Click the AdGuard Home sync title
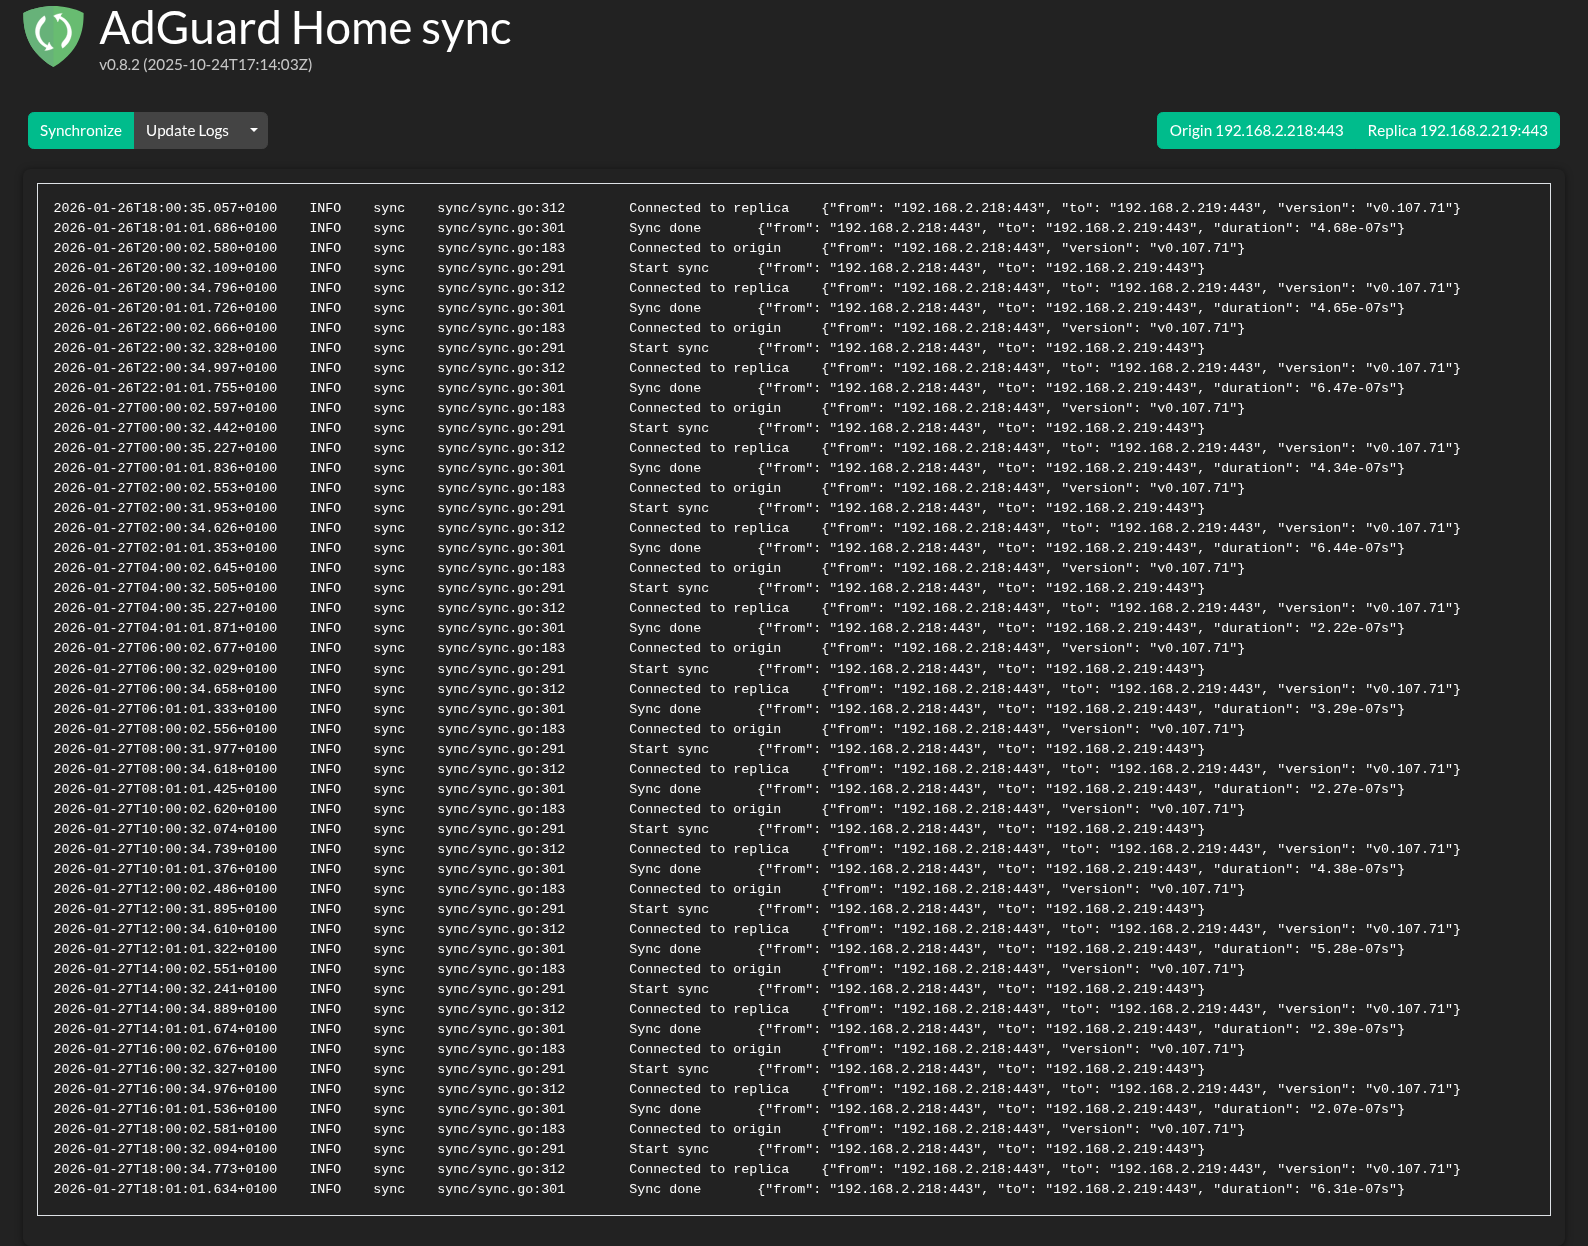This screenshot has width=1588, height=1246. (305, 28)
